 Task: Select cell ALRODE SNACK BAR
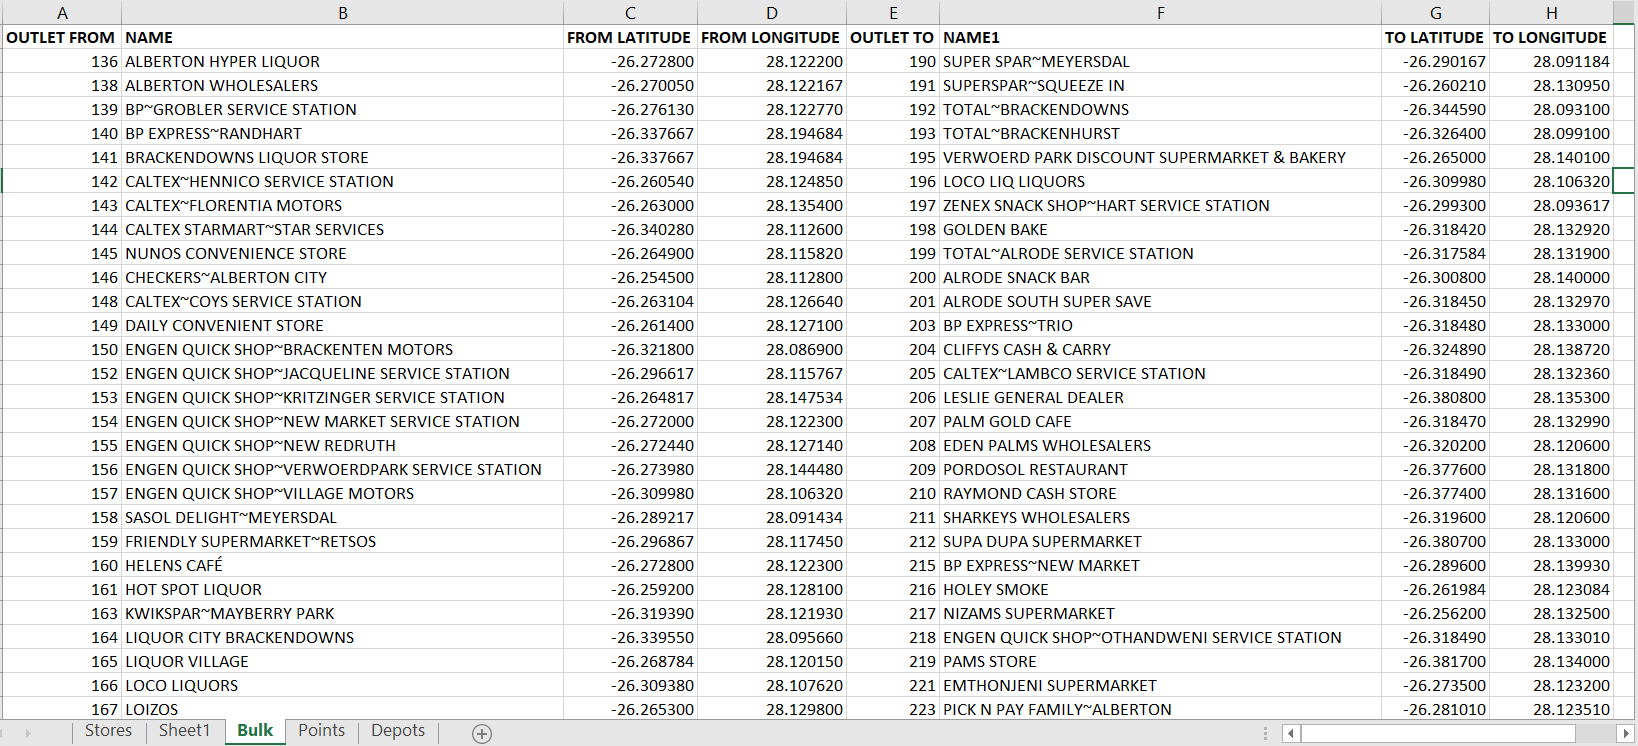click(1160, 277)
